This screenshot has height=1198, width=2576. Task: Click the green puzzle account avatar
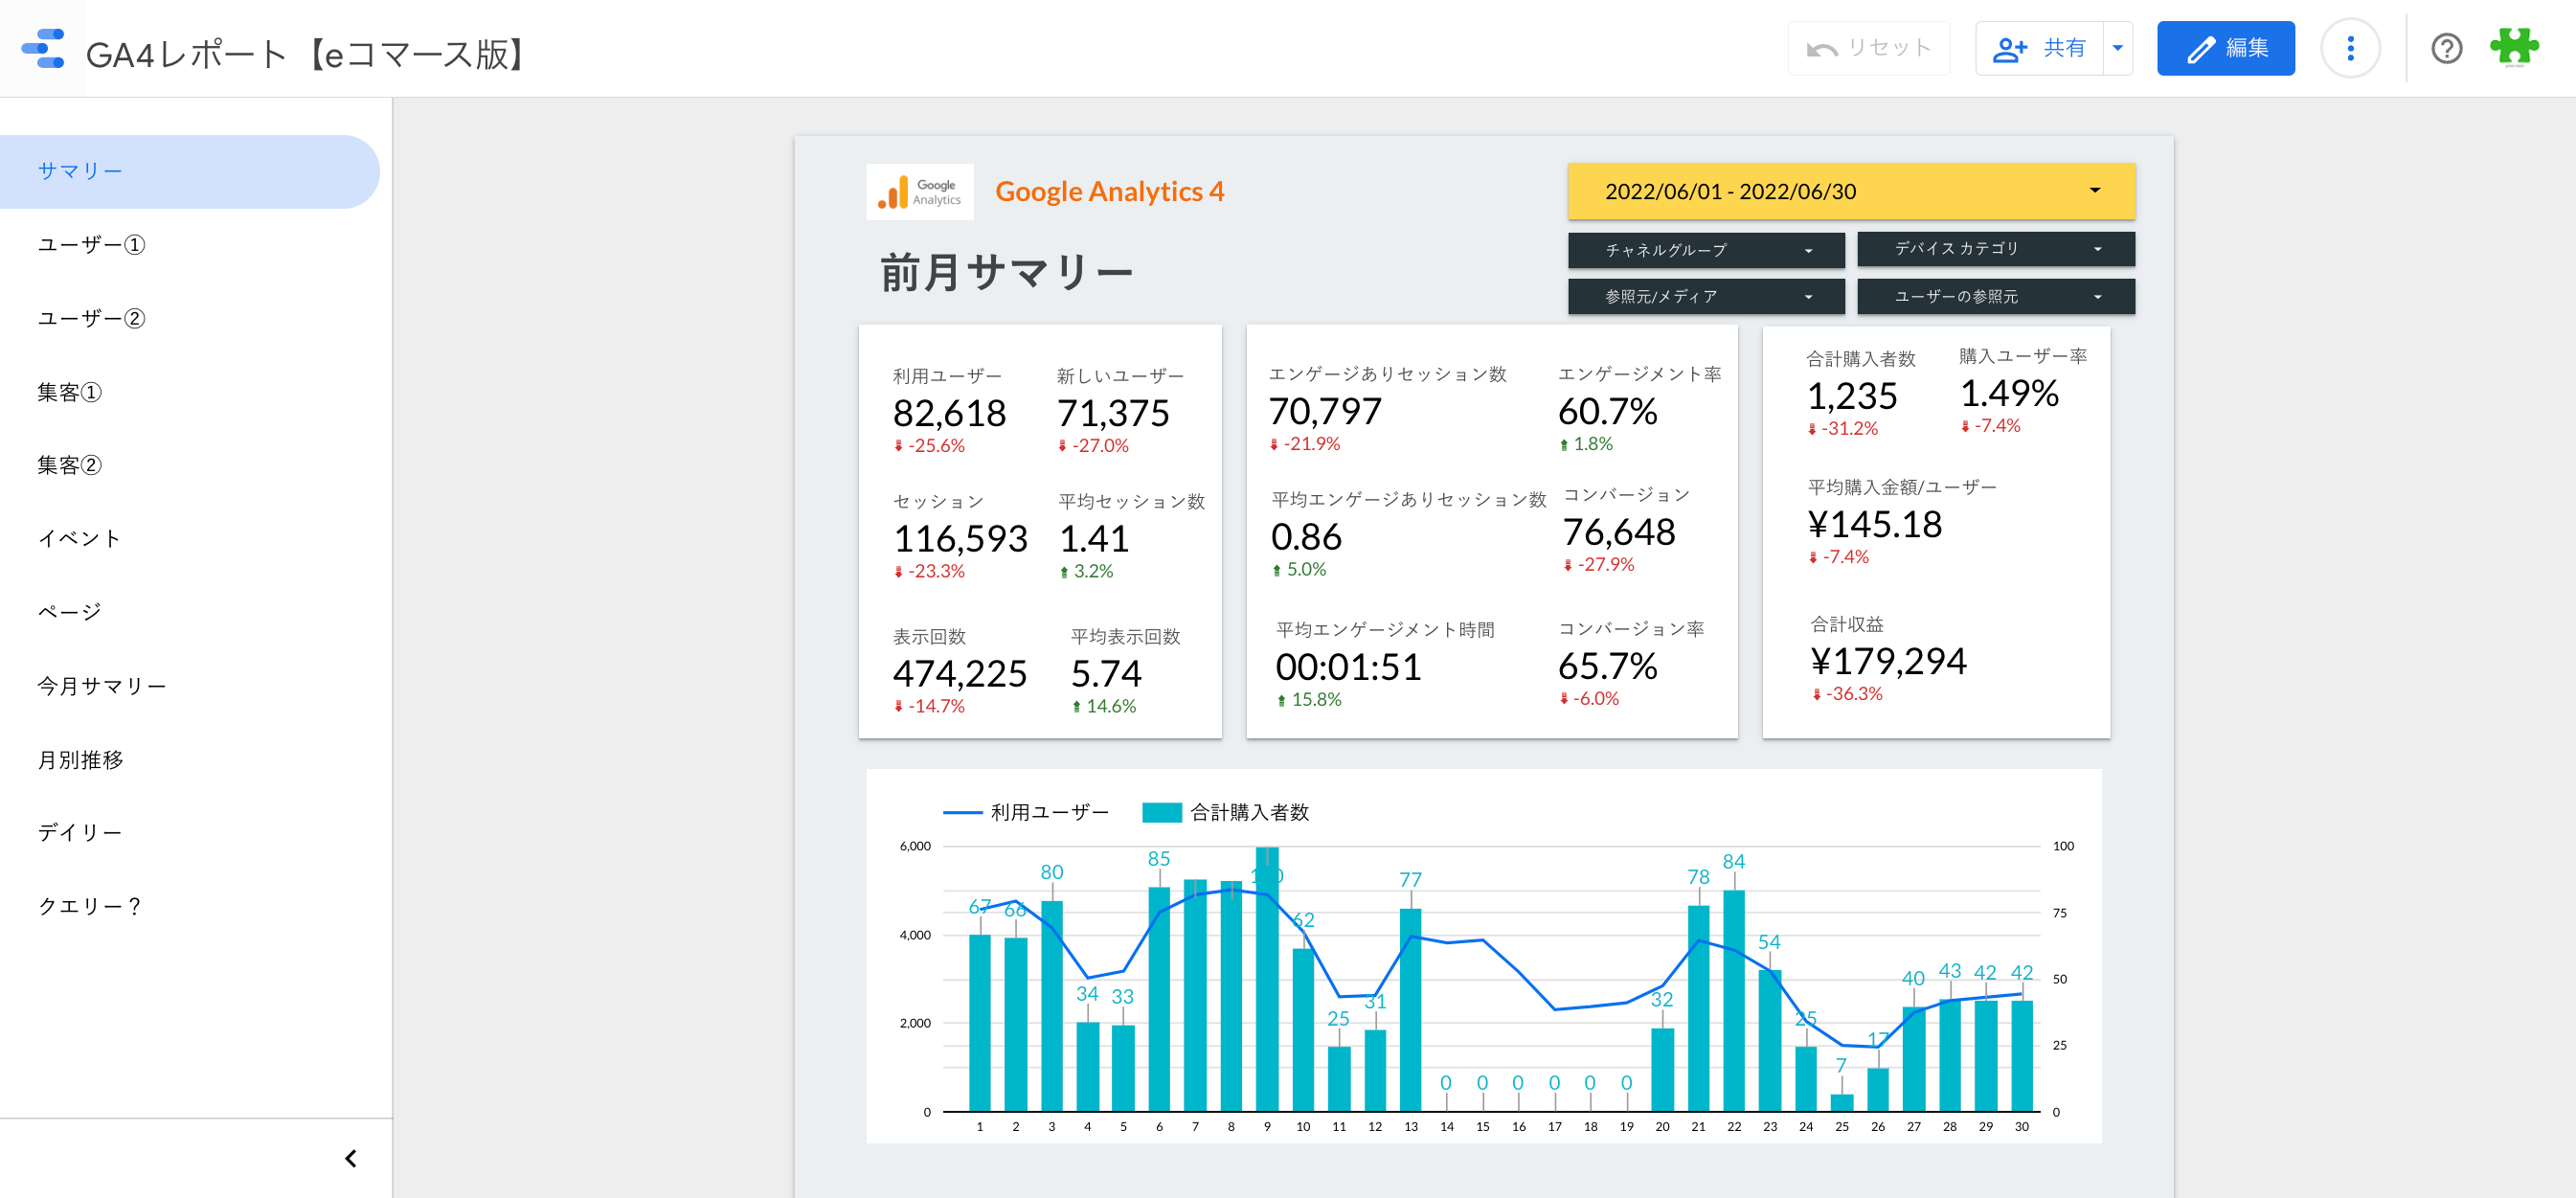tap(2513, 48)
